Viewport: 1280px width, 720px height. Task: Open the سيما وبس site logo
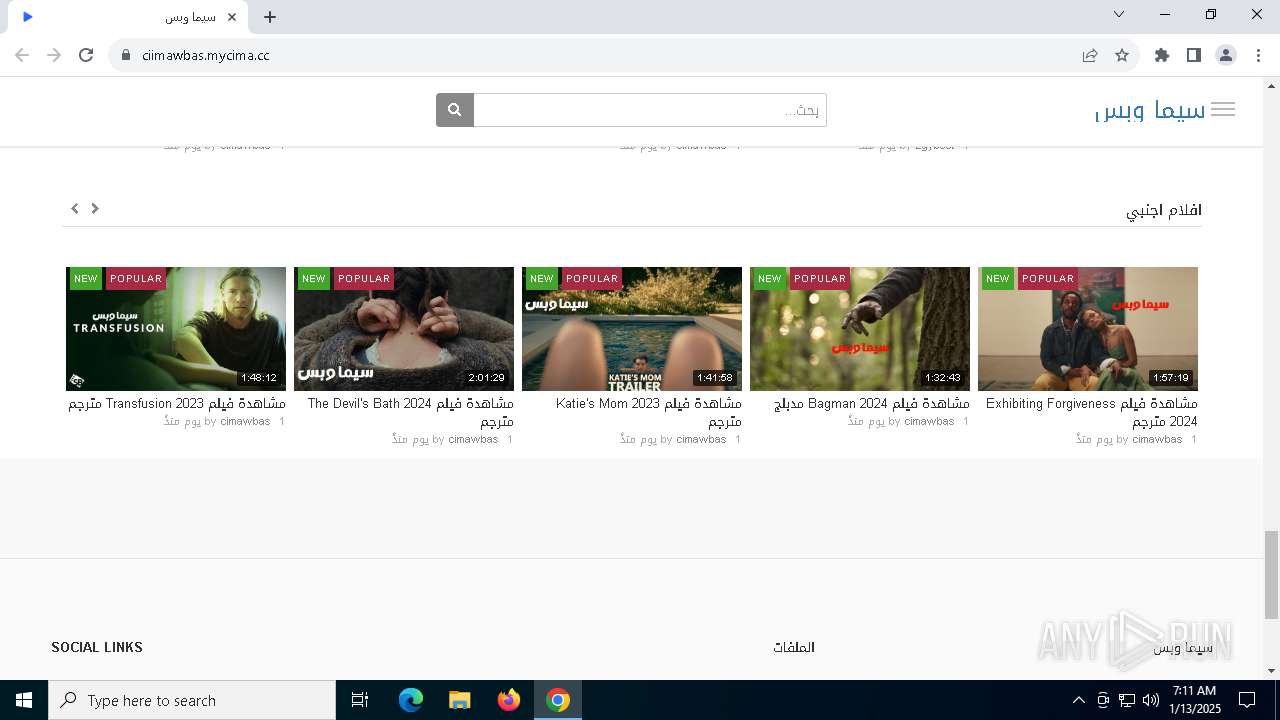[1150, 110]
